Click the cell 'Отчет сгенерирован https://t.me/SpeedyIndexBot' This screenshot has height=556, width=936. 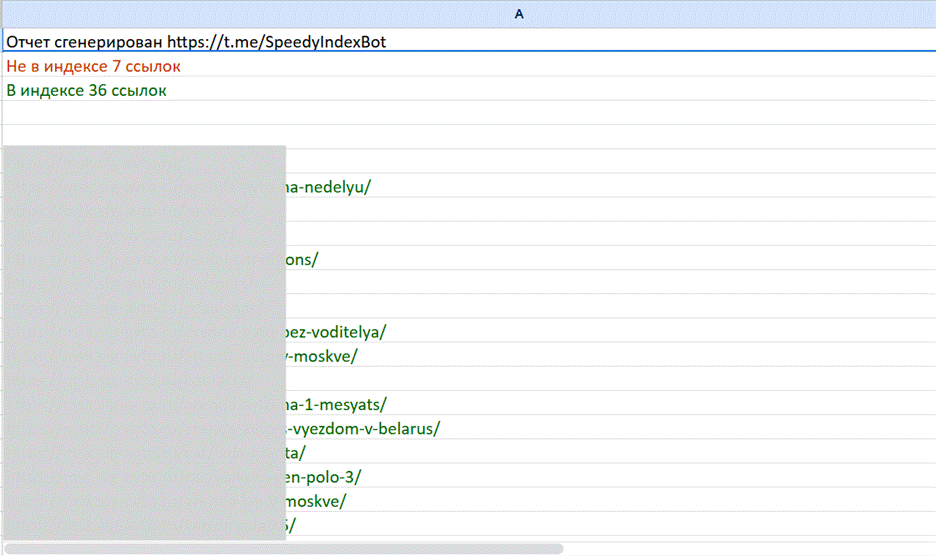[x=469, y=42]
